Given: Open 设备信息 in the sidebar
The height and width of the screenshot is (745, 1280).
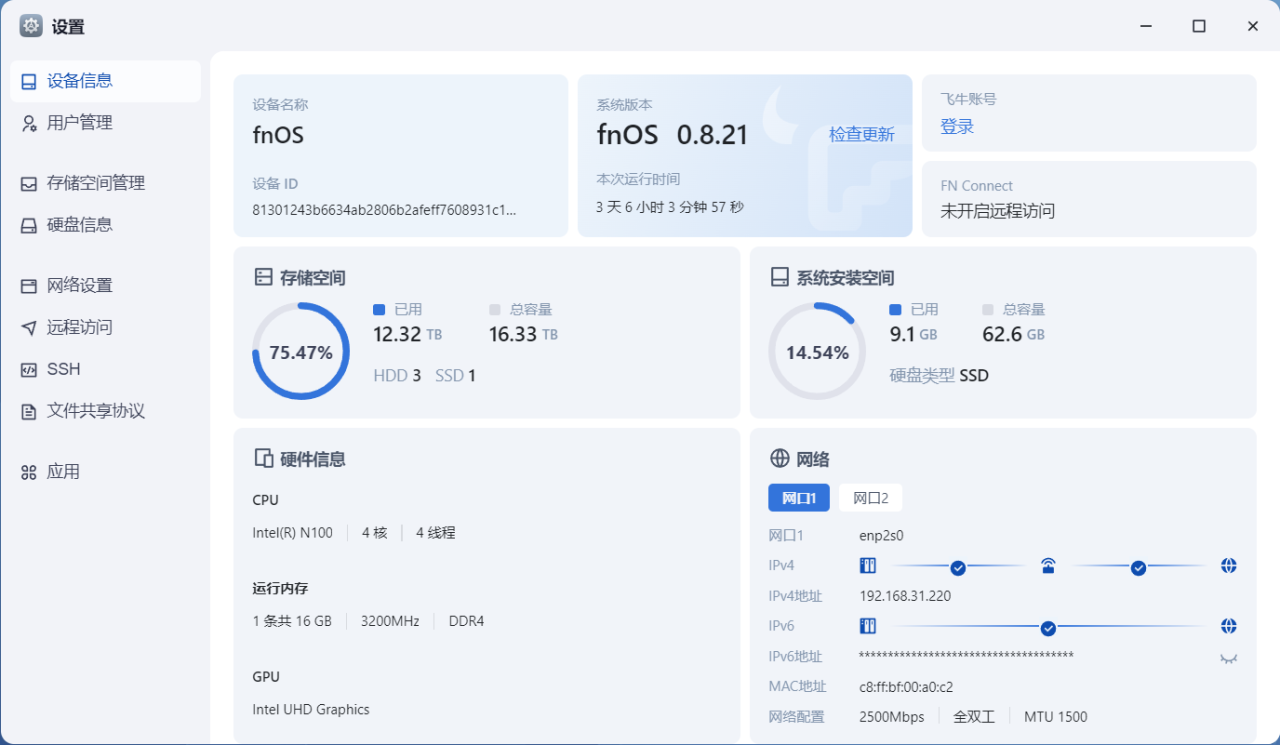Looking at the screenshot, I should pyautogui.click(x=80, y=81).
